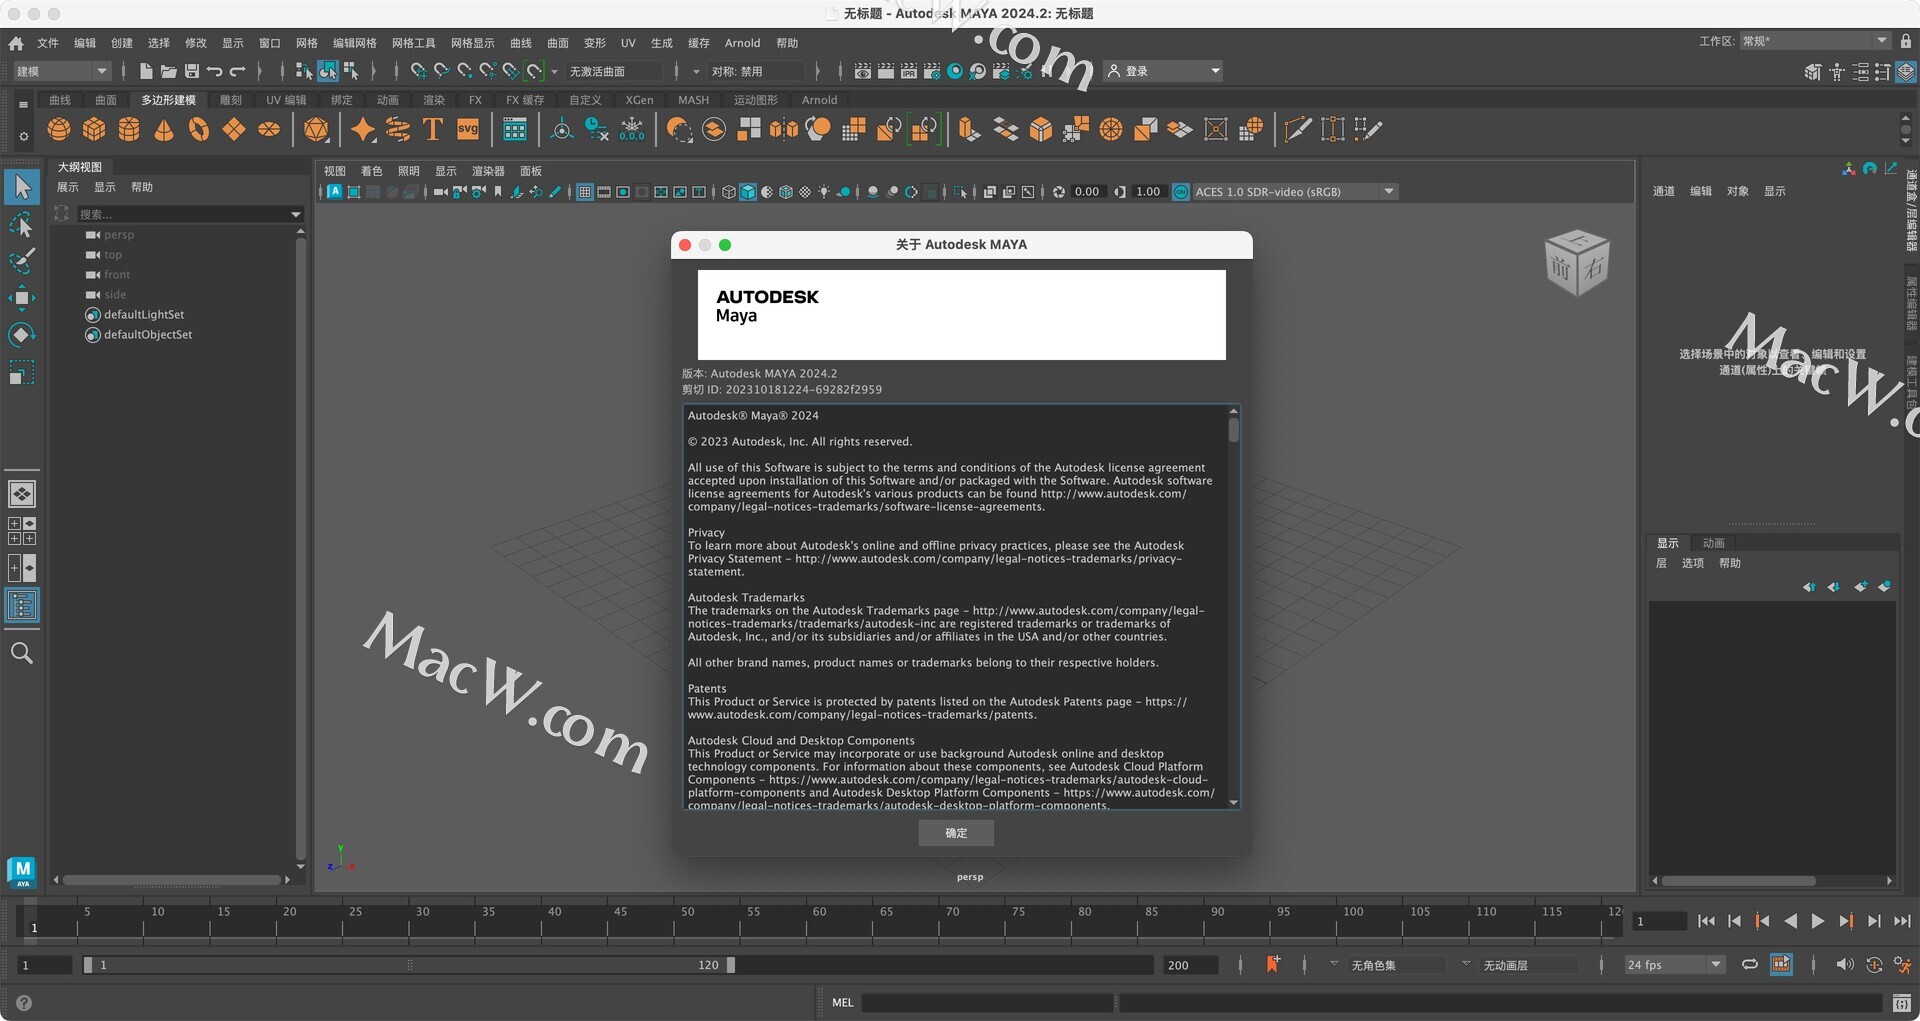Create a polygon cone from shelf
The height and width of the screenshot is (1021, 1920).
(x=164, y=129)
